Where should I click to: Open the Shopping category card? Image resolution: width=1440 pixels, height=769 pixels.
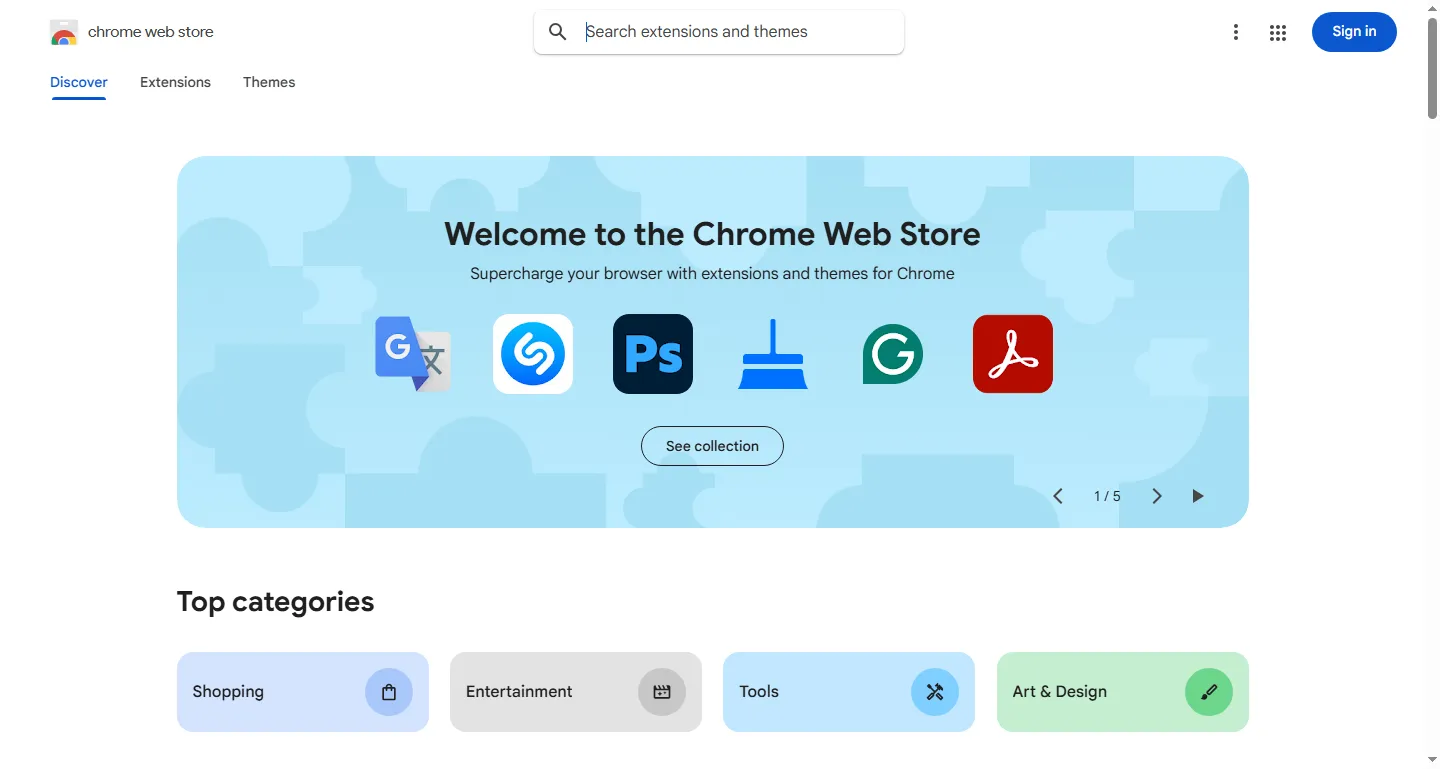pos(303,692)
